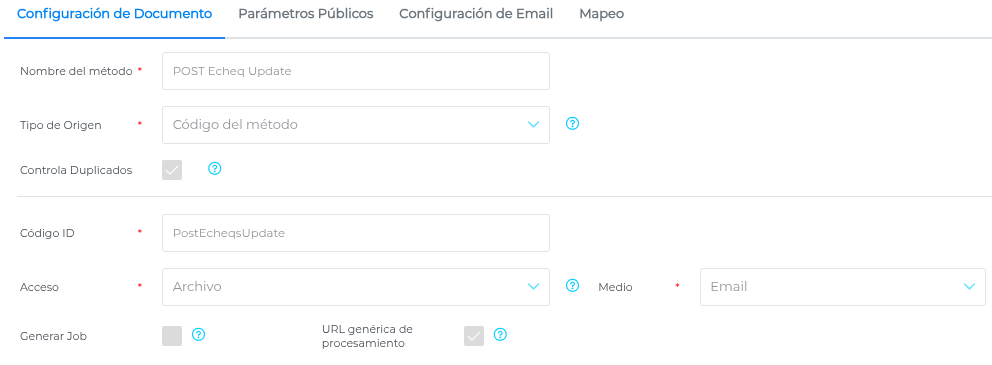This screenshot has height=365, width=992.
Task: Open the Acceso dropdown showing Archivo
Action: click(x=356, y=287)
